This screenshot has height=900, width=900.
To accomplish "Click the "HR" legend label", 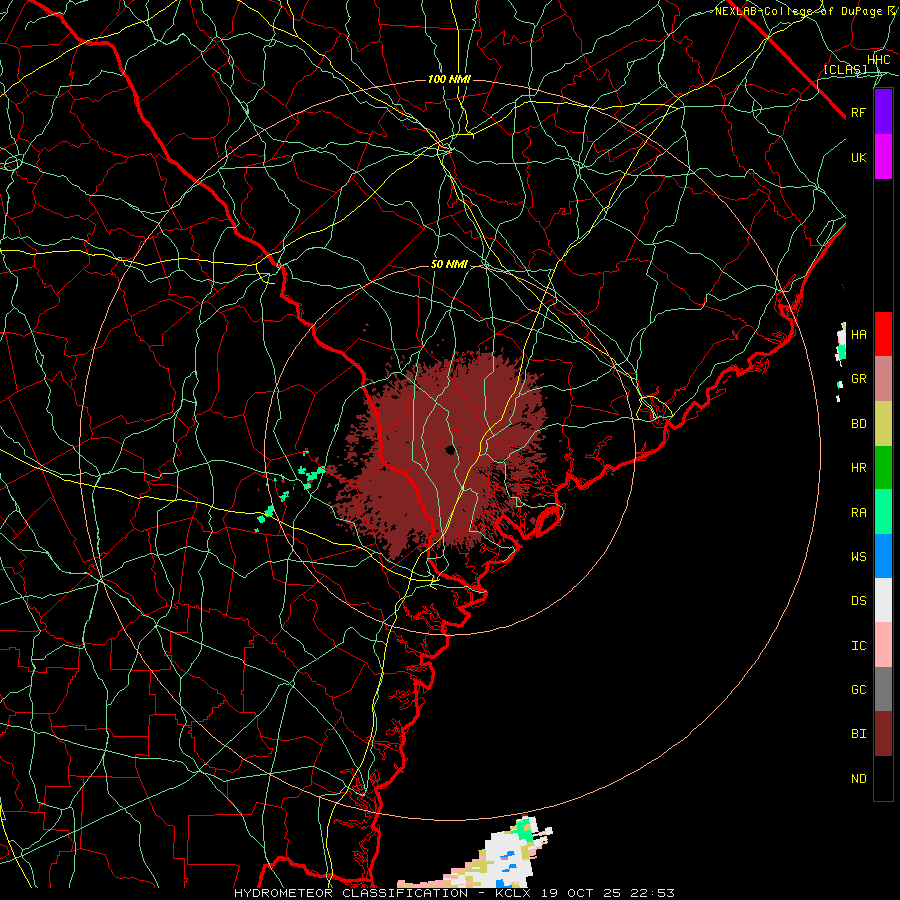I will (858, 468).
